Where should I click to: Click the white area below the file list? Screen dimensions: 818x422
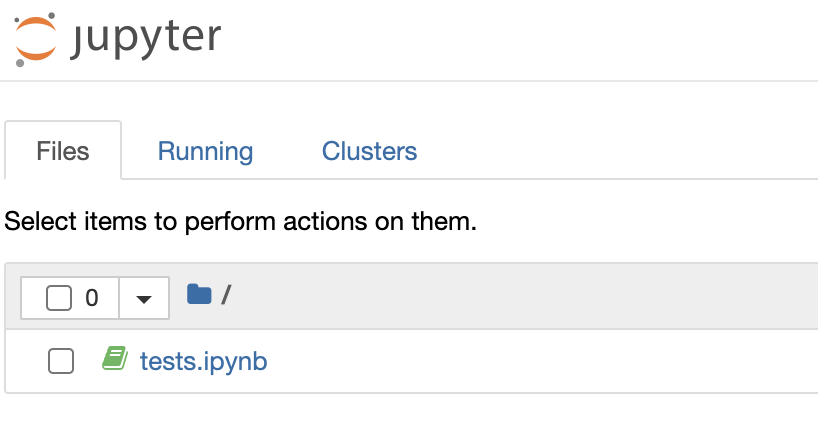[x=409, y=408]
